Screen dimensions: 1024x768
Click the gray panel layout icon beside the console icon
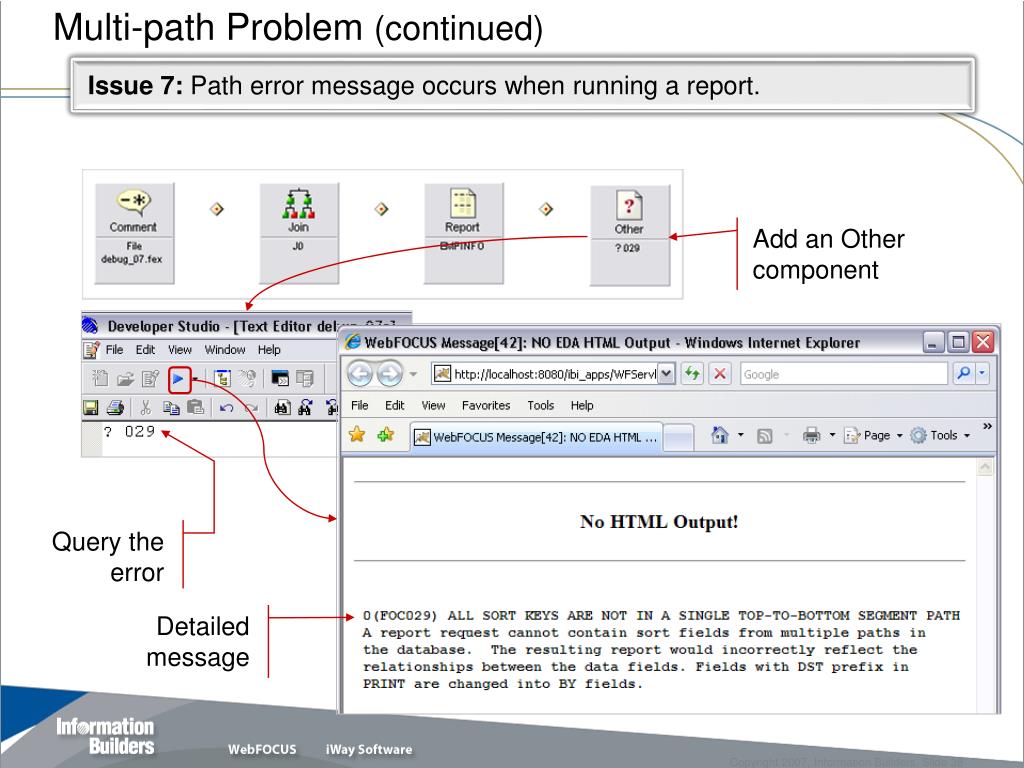[x=304, y=378]
